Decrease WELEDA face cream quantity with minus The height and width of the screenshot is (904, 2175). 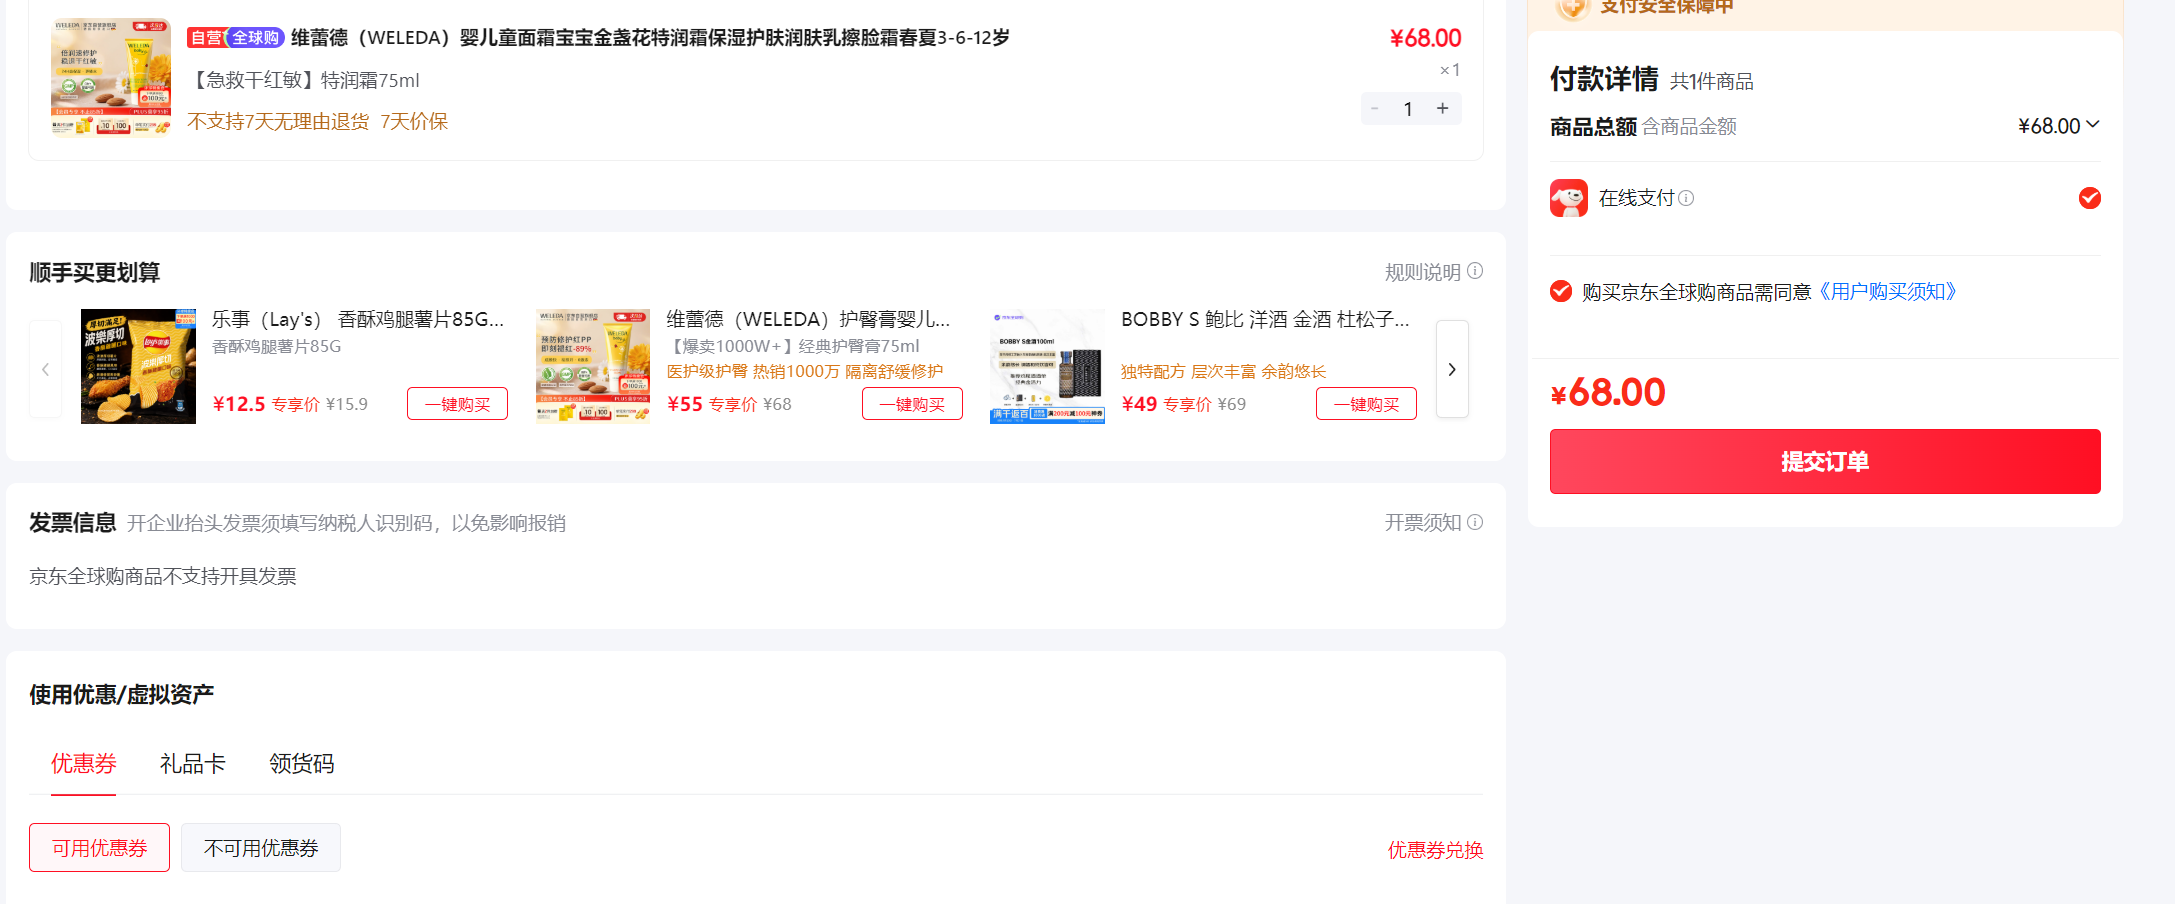tap(1375, 108)
